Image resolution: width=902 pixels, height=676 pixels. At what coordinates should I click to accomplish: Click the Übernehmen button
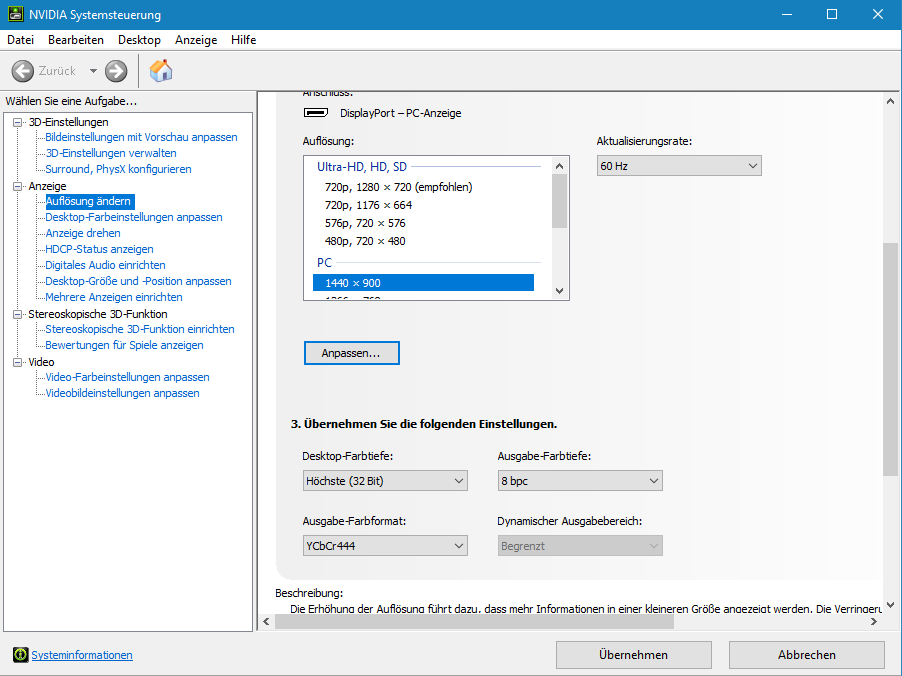[x=633, y=655]
